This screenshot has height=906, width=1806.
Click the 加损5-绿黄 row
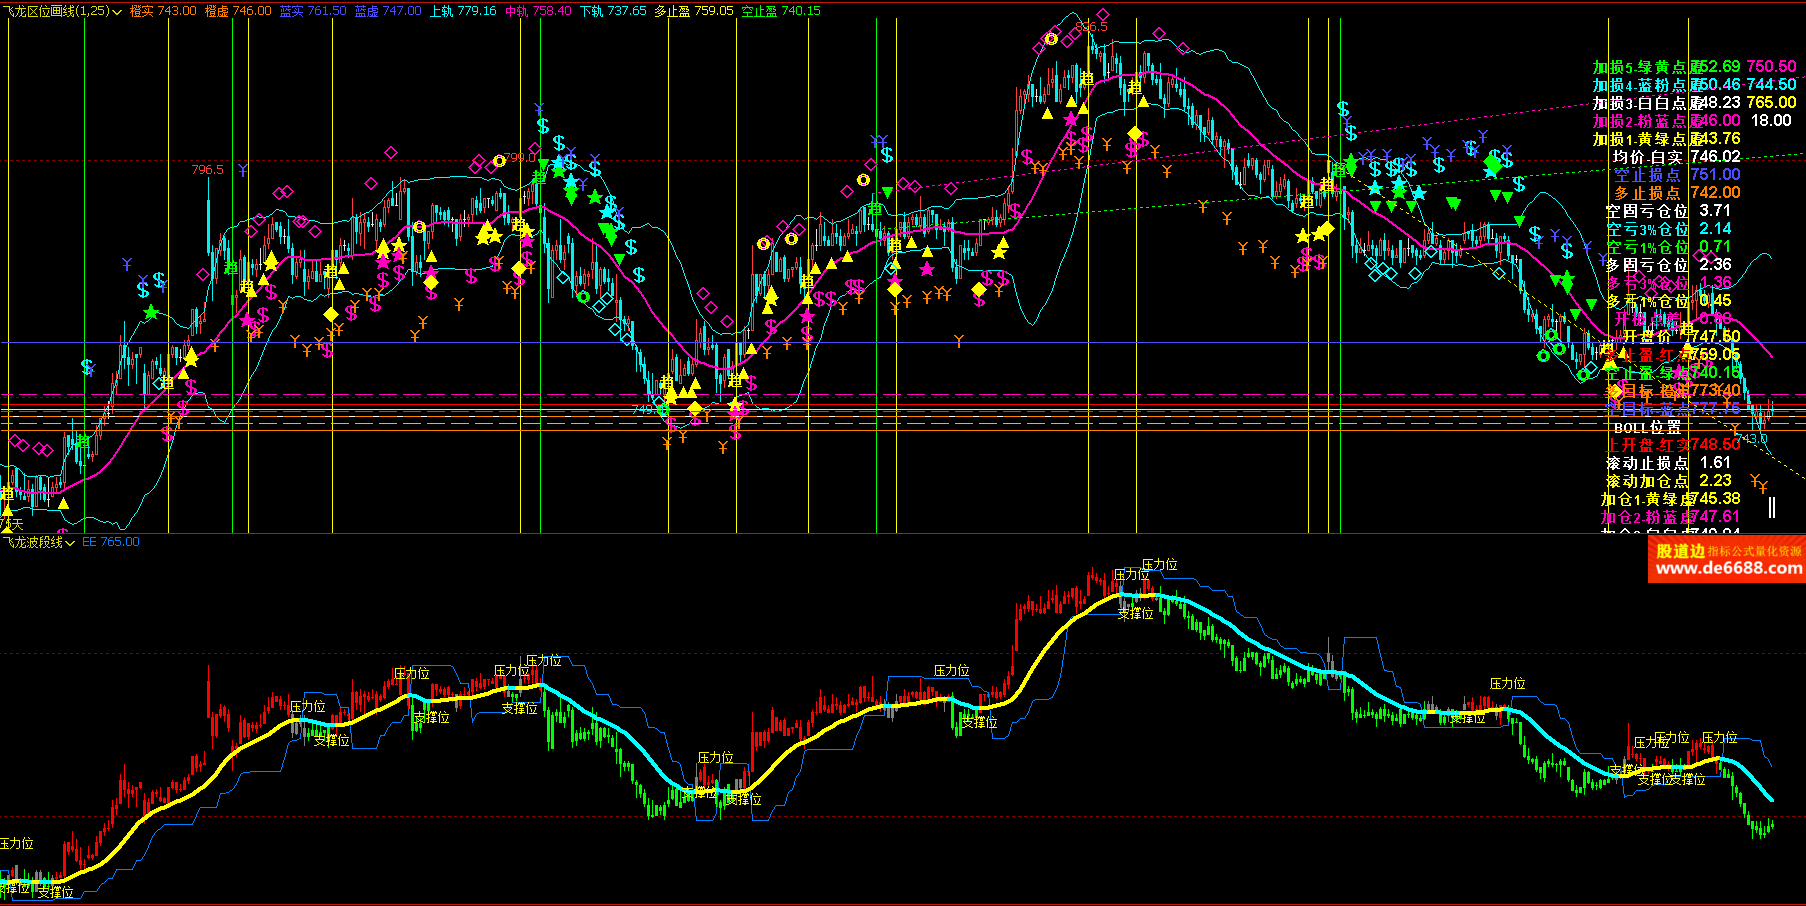coord(1695,67)
